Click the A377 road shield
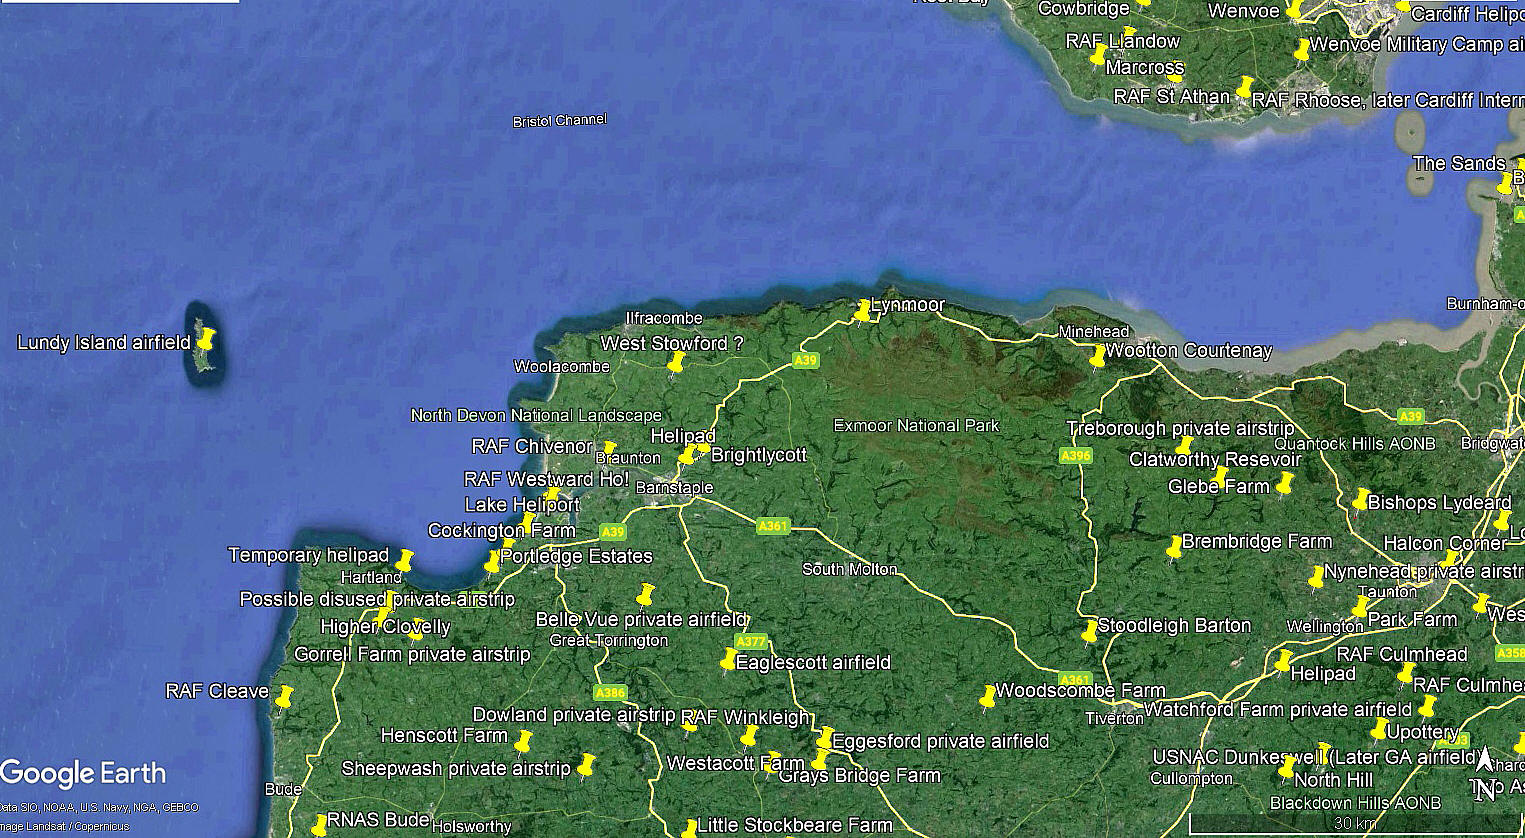Image resolution: width=1525 pixels, height=838 pixels. 751,642
